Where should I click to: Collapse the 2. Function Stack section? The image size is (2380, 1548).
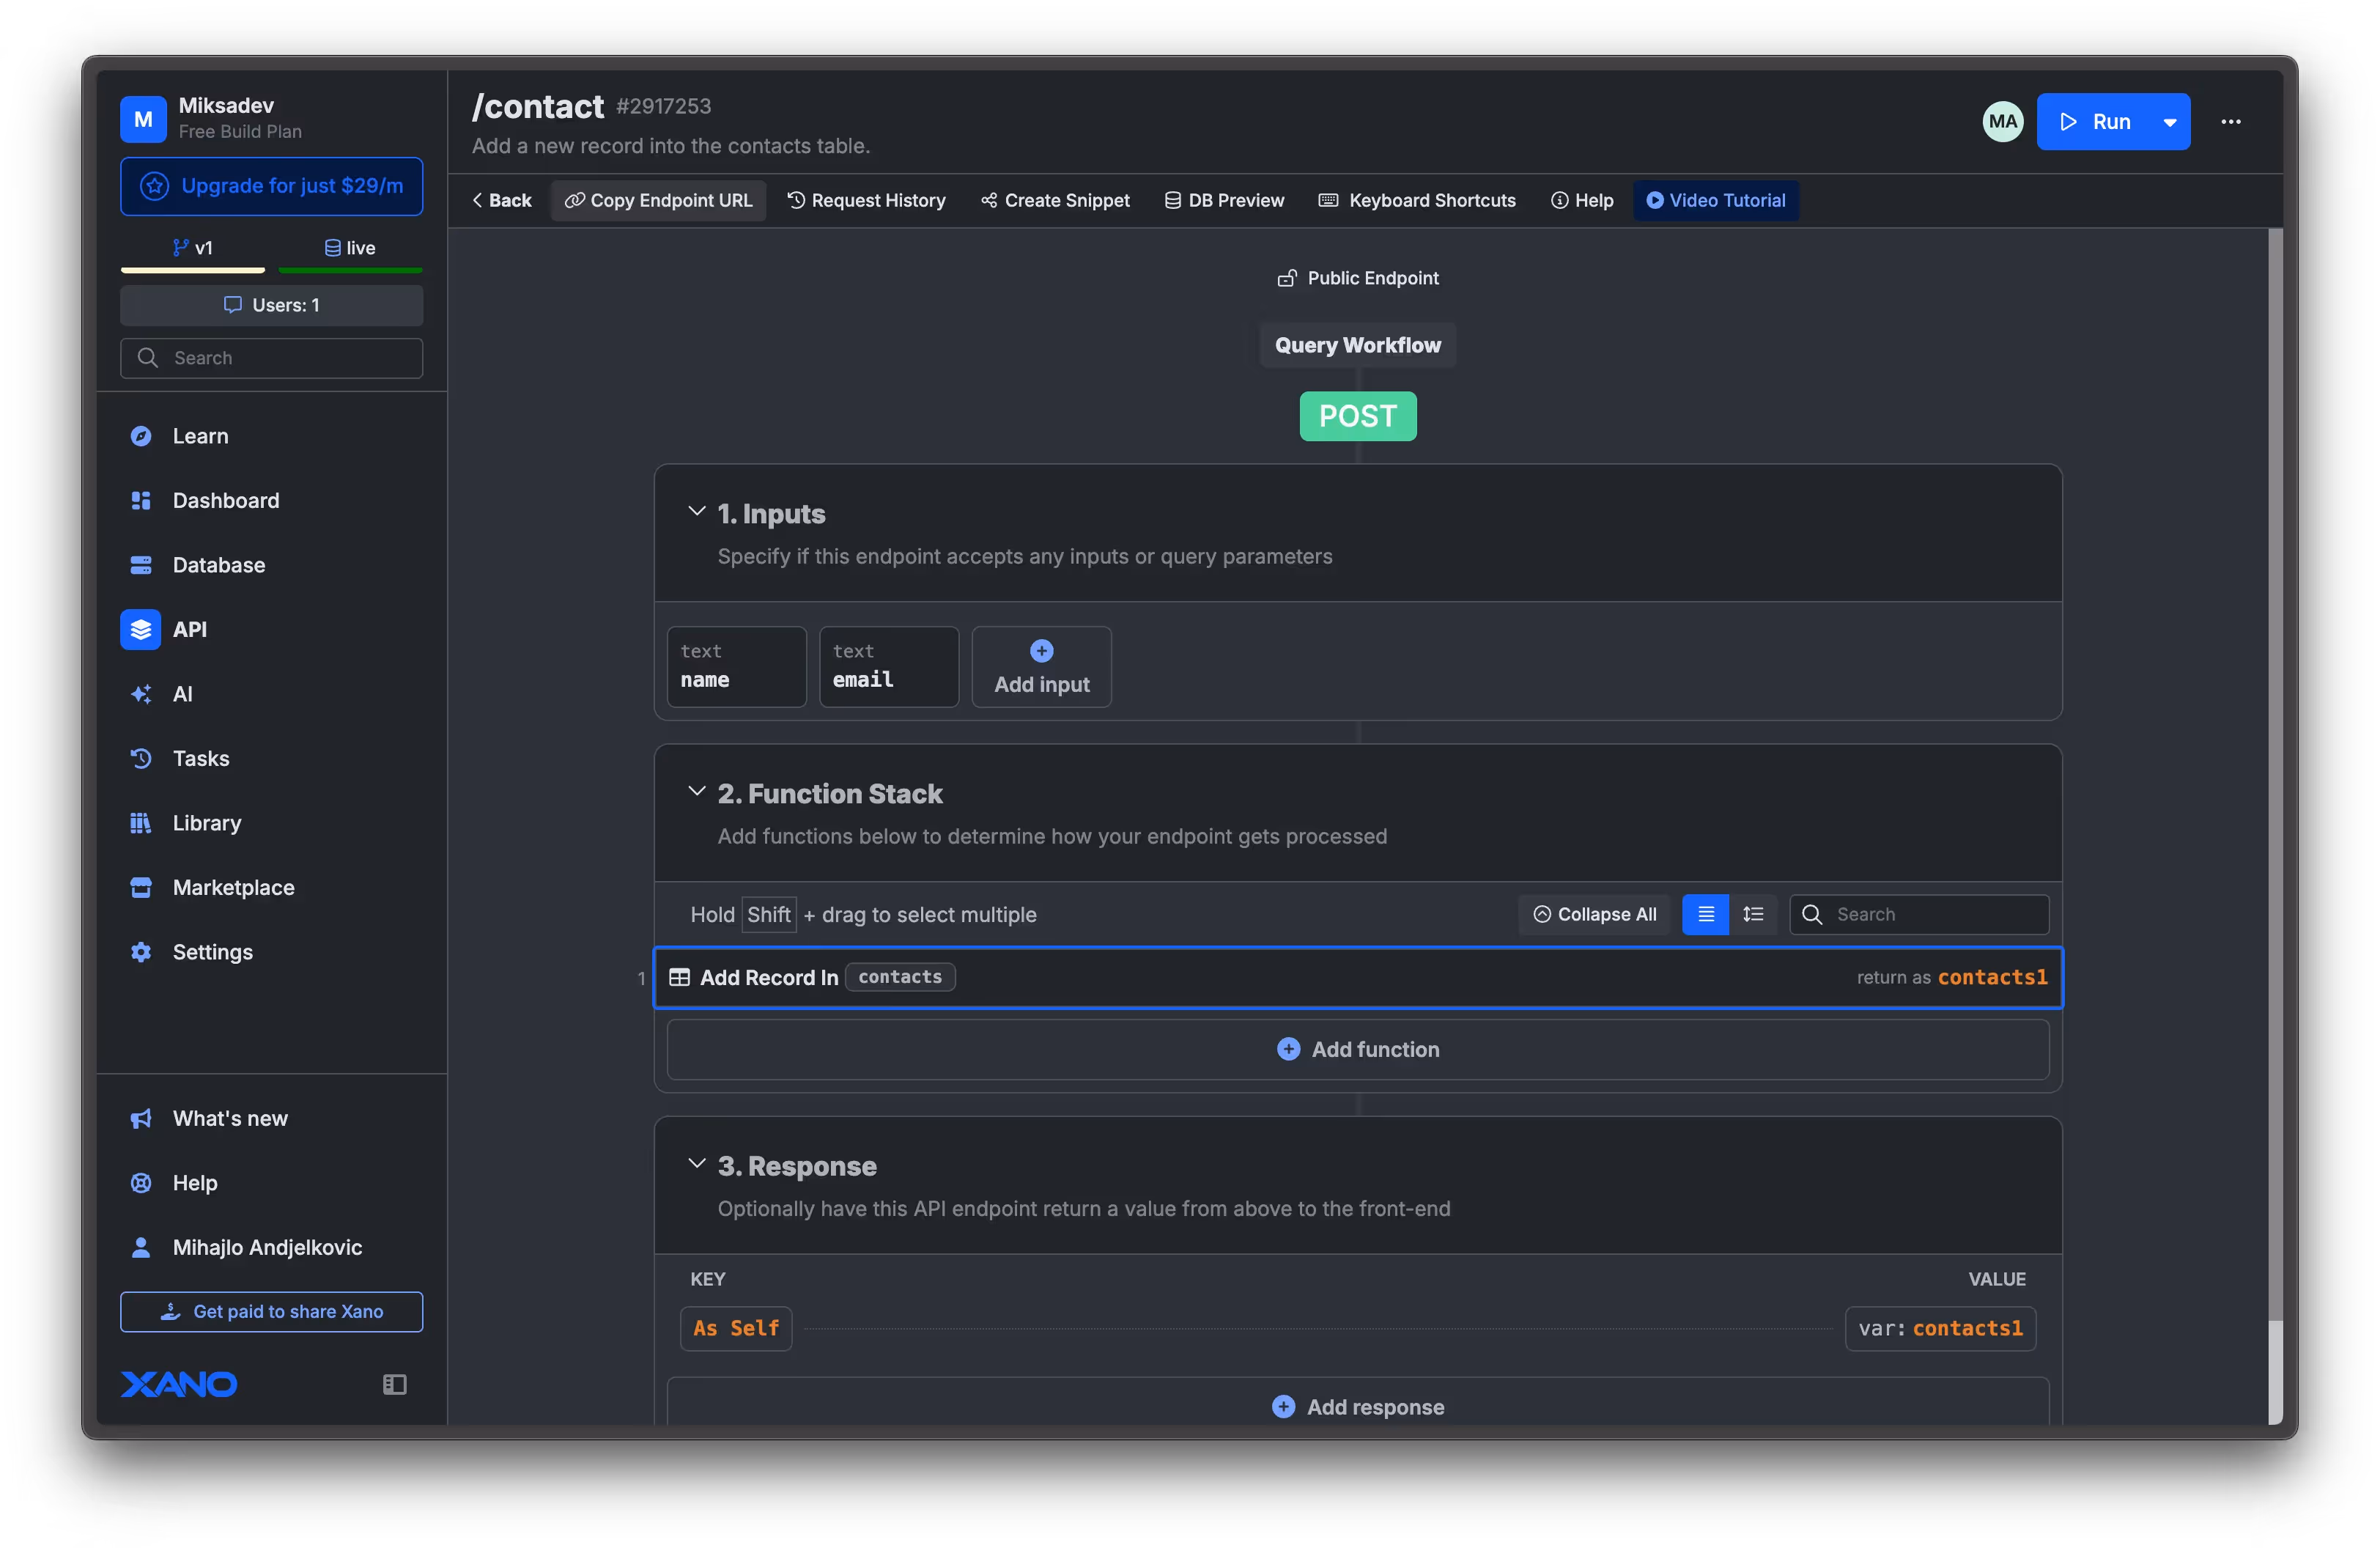pos(697,791)
